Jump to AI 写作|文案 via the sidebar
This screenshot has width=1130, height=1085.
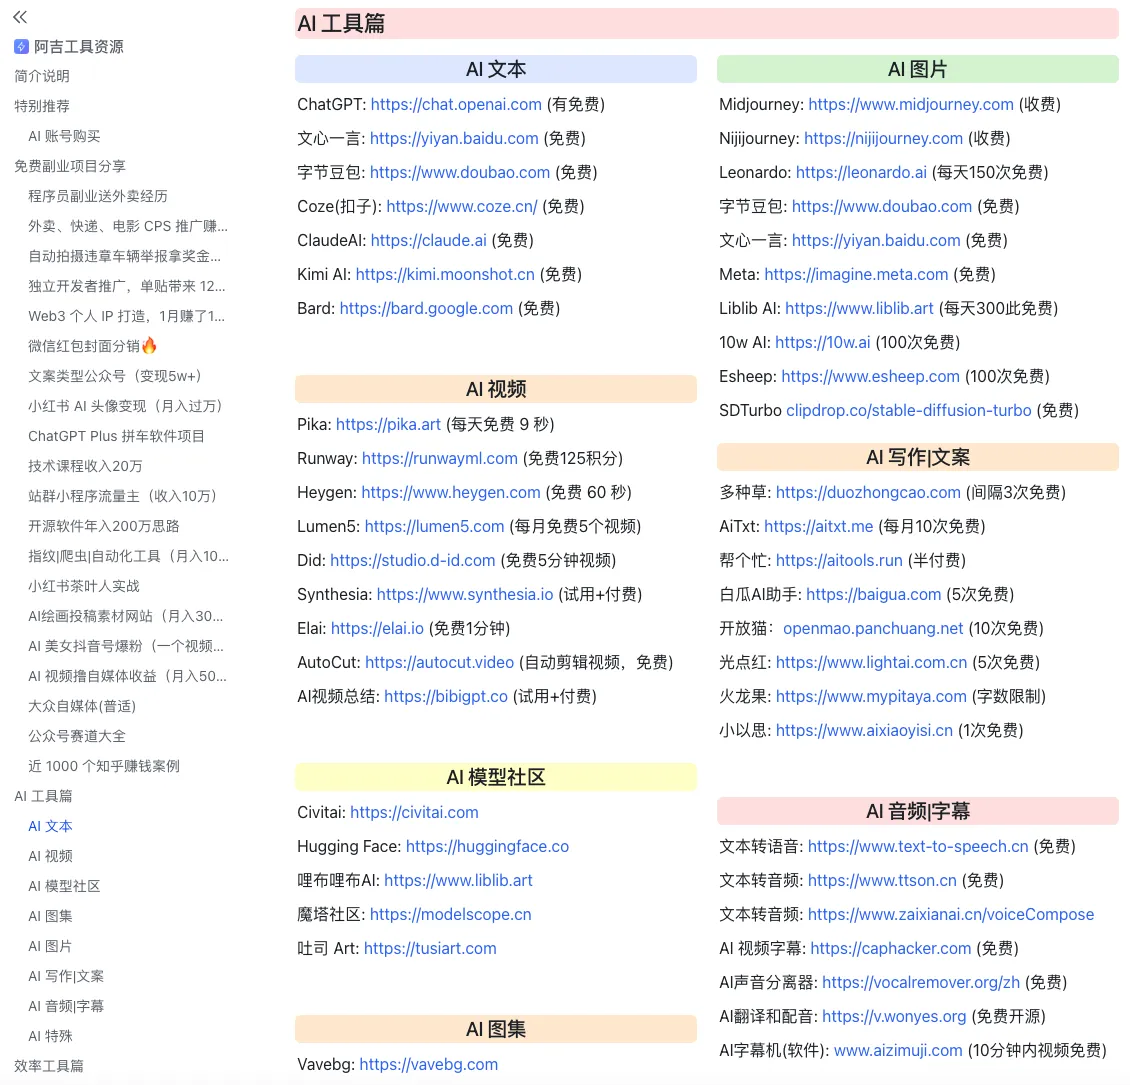tap(66, 976)
